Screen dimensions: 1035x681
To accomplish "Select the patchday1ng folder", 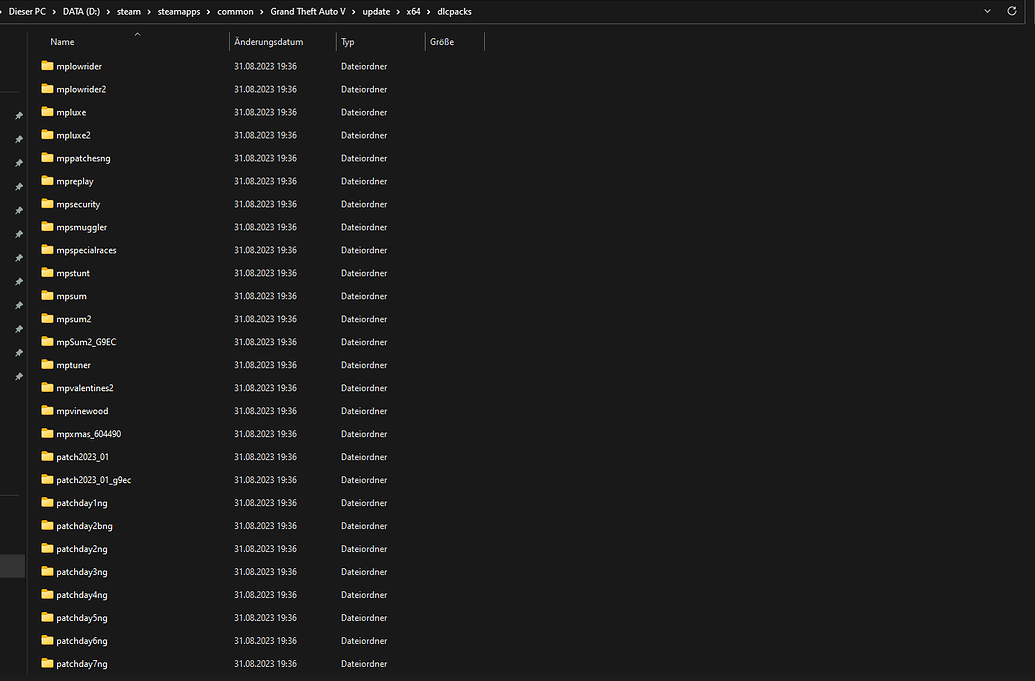I will click(x=81, y=503).
